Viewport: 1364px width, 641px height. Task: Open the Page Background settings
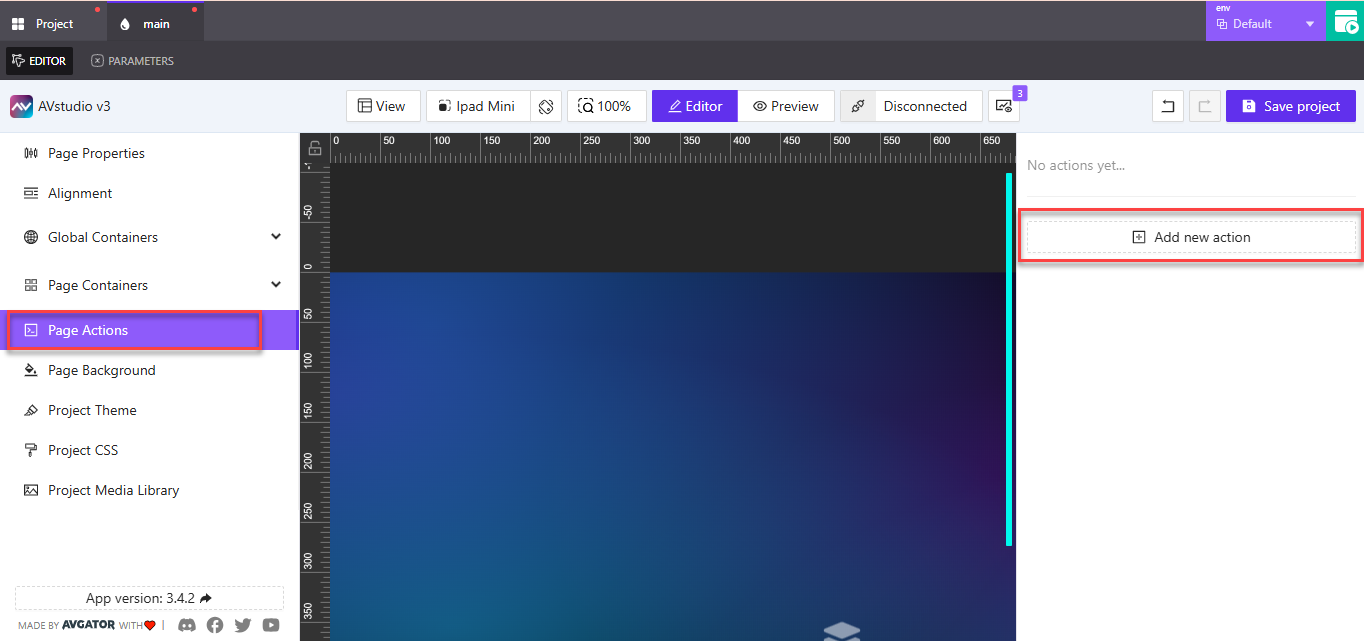pyautogui.click(x=101, y=370)
